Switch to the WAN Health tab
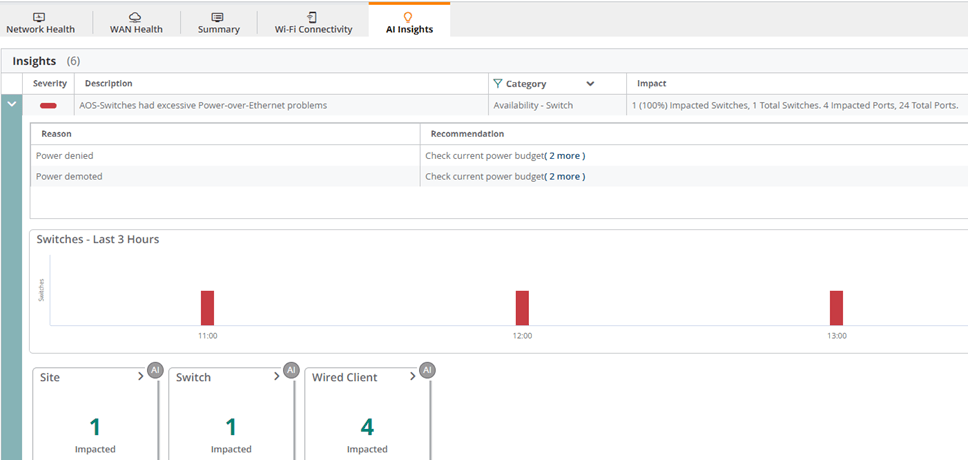 (136, 29)
